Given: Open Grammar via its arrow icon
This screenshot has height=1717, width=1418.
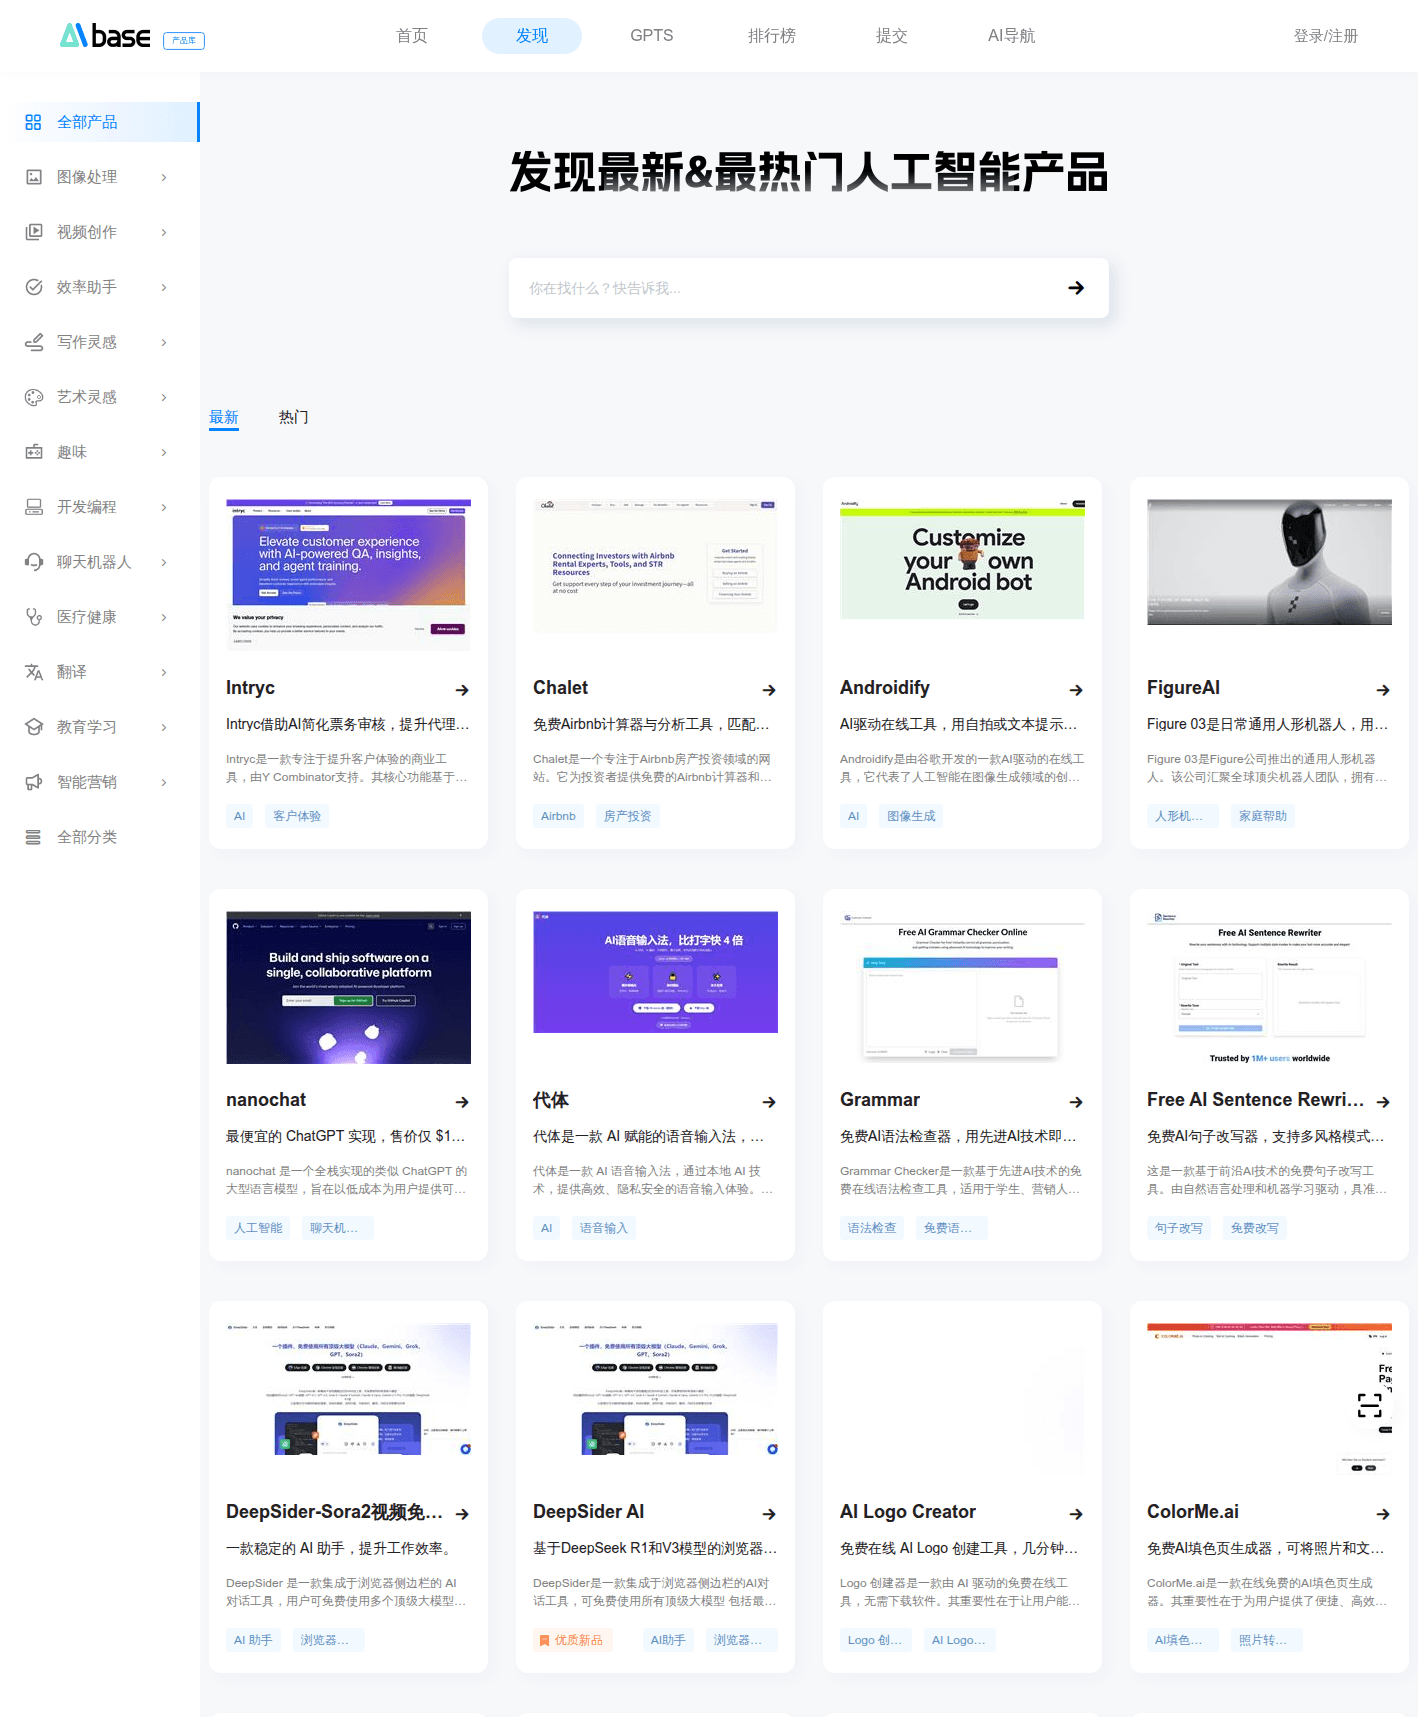Looking at the screenshot, I should click(1076, 1102).
